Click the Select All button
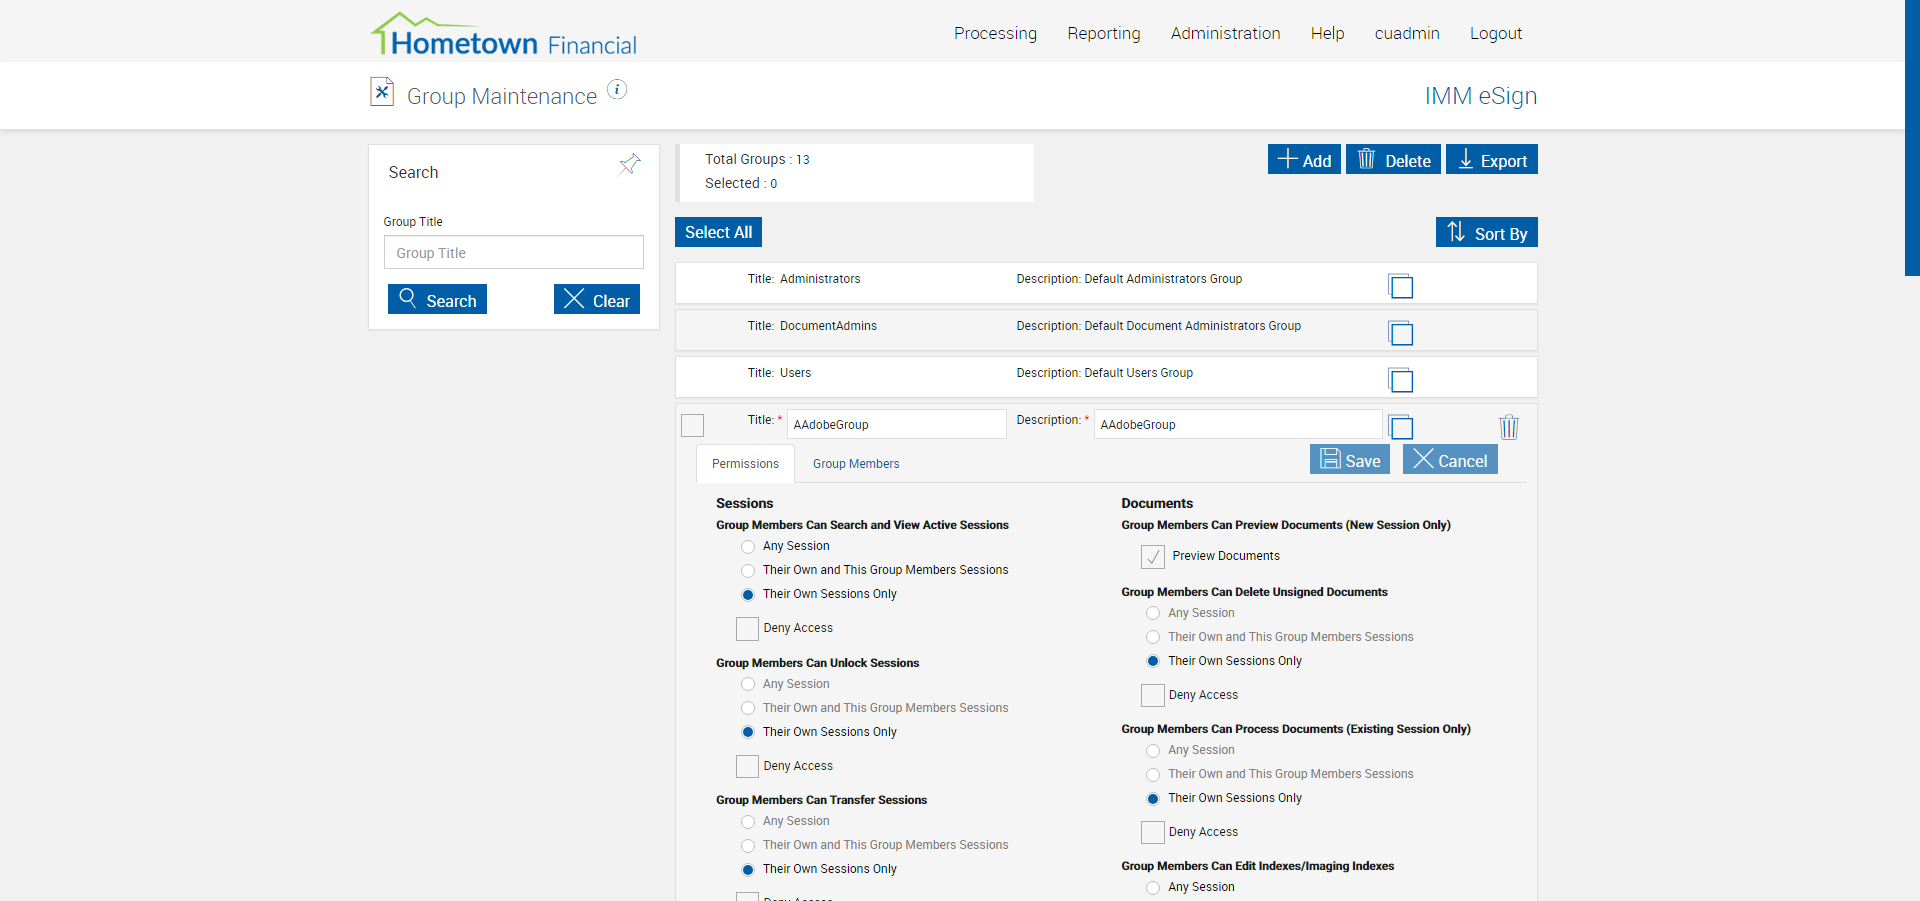The width and height of the screenshot is (1920, 901). tap(718, 232)
